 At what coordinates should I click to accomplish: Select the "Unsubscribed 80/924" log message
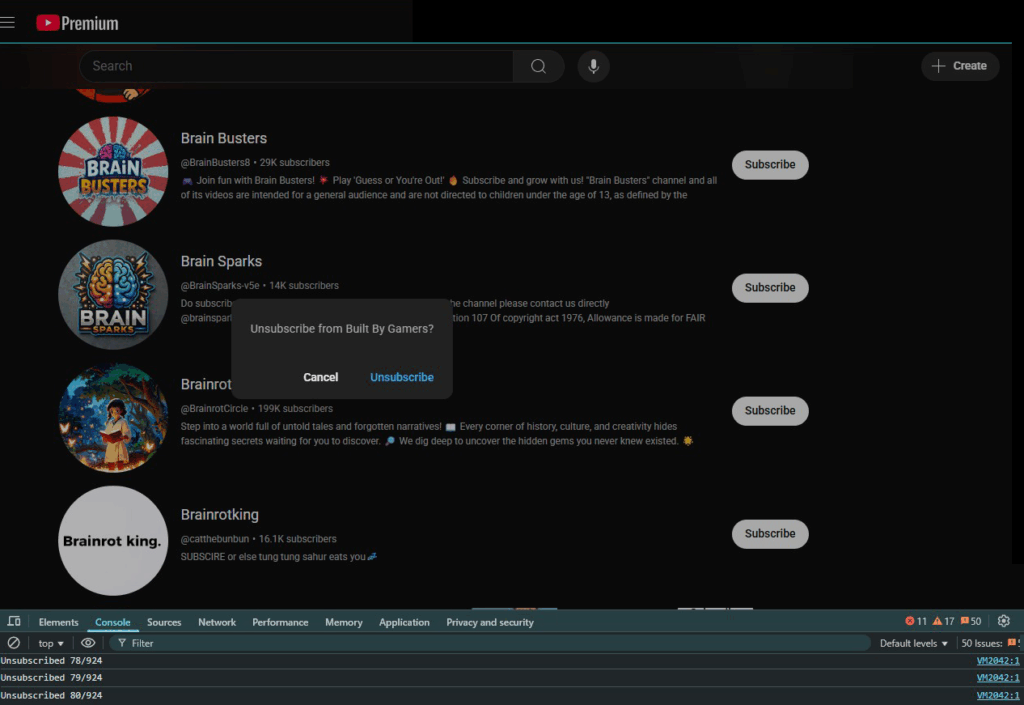52,695
